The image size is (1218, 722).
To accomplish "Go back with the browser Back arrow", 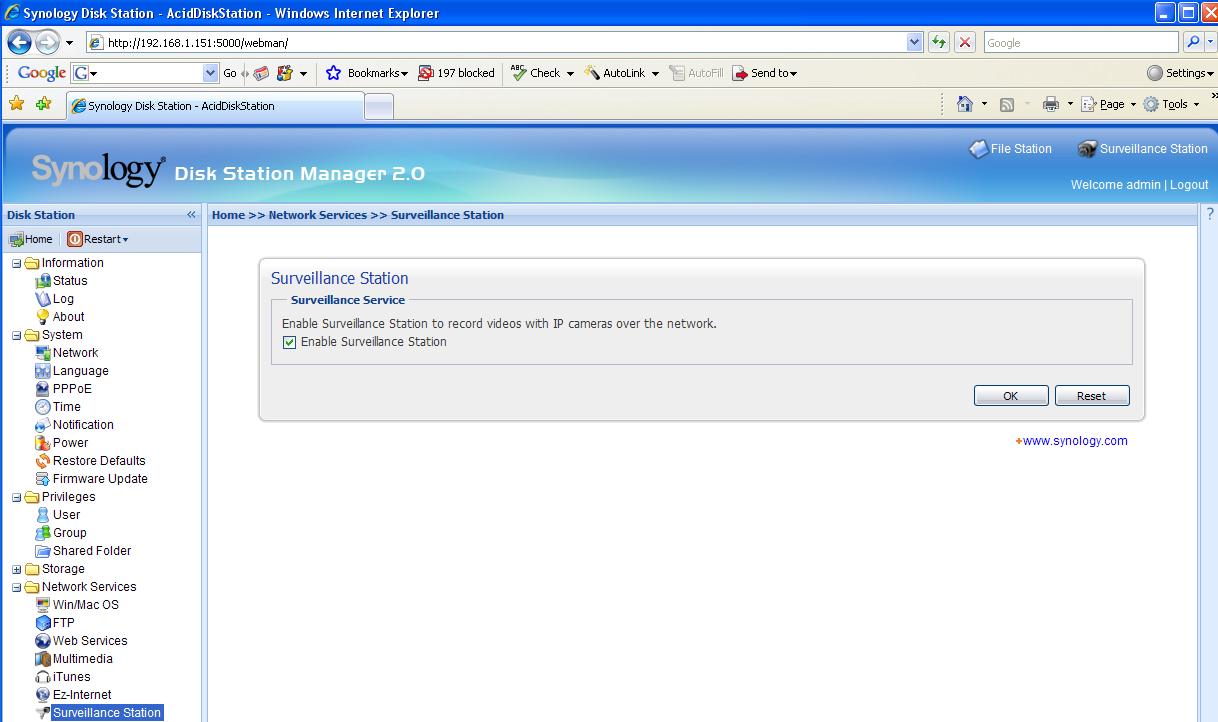I will [x=19, y=43].
